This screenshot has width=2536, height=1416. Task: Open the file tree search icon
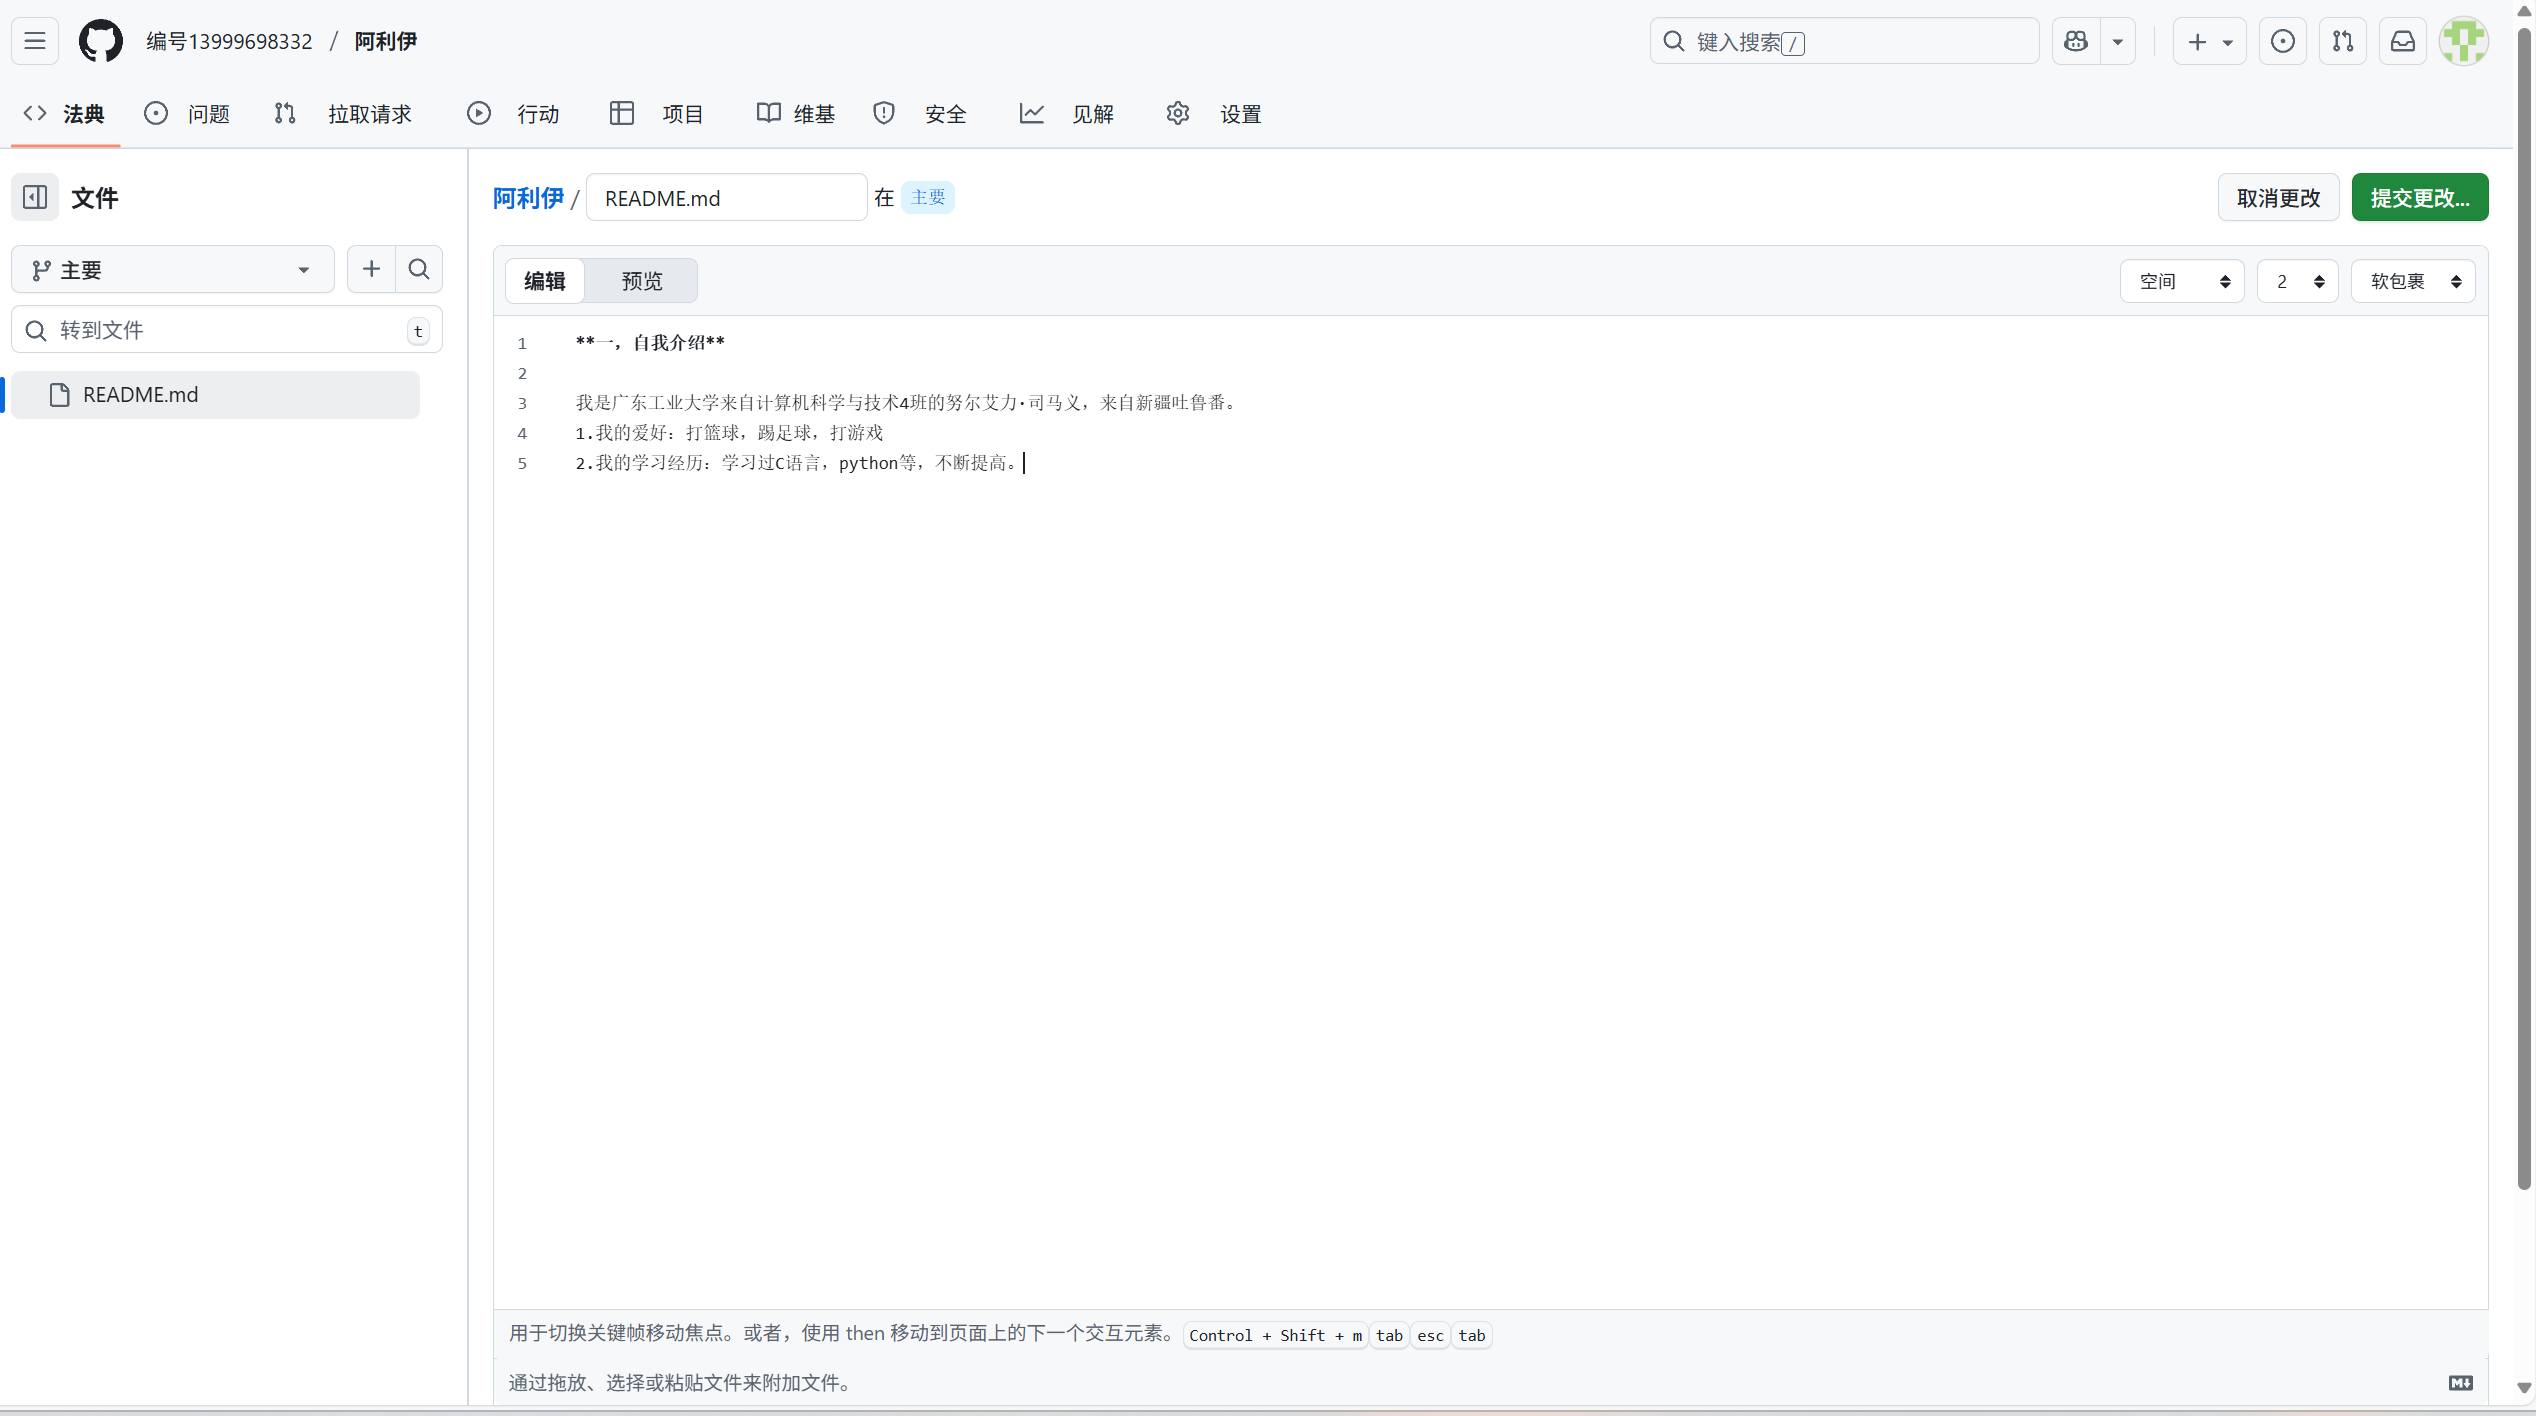pyautogui.click(x=419, y=269)
